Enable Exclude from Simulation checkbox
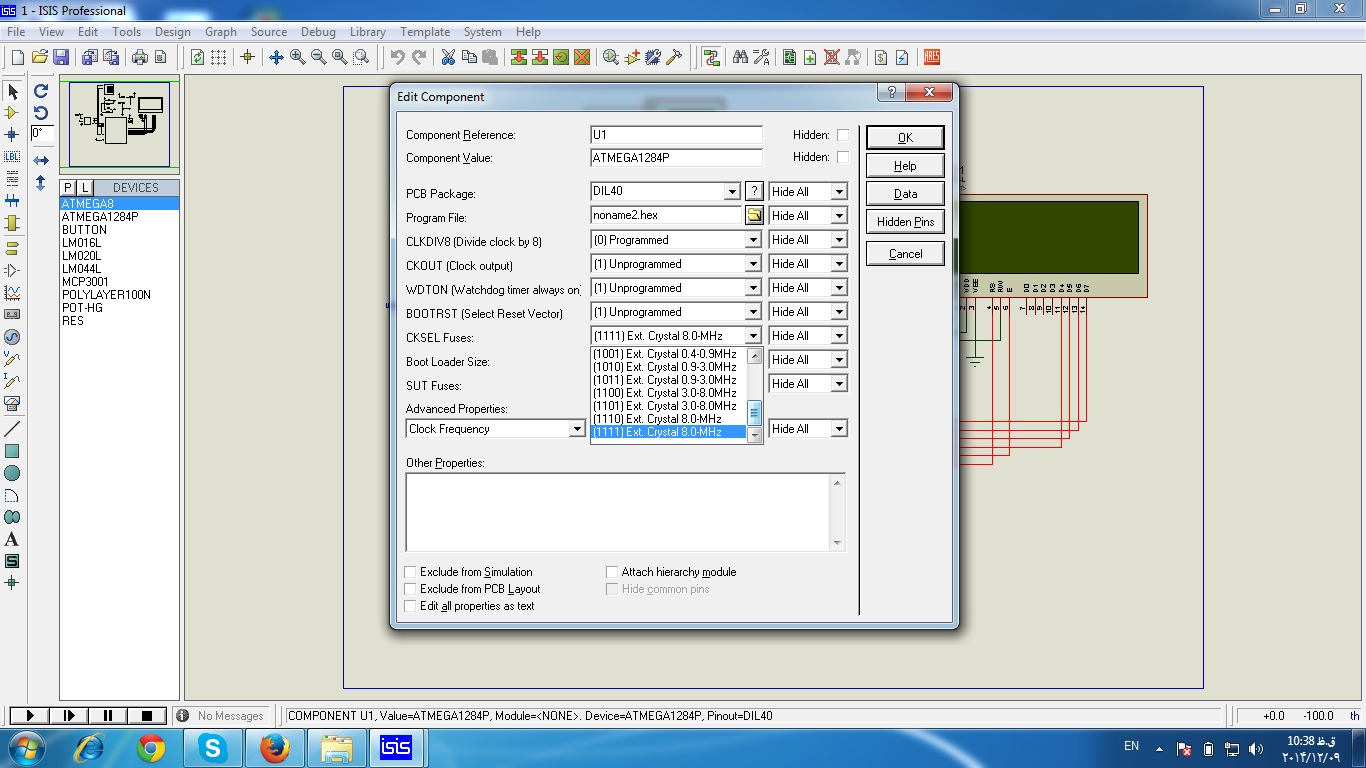Image resolution: width=1366 pixels, height=768 pixels. coord(410,572)
